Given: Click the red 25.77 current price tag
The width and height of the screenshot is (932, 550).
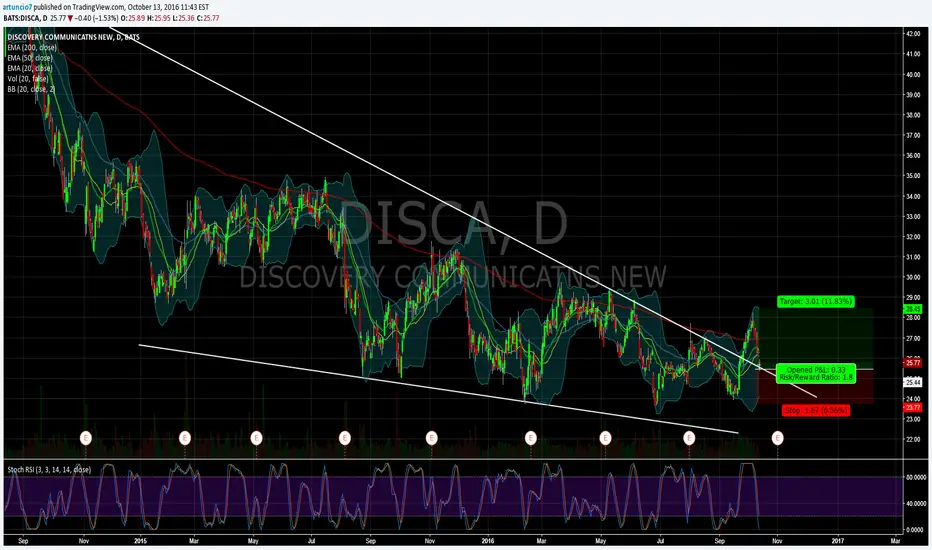Looking at the screenshot, I should (x=912, y=363).
